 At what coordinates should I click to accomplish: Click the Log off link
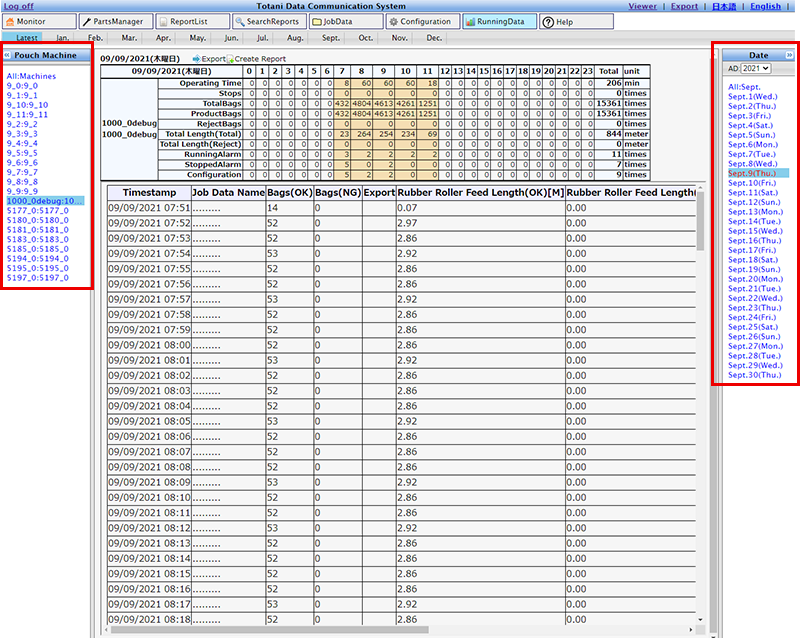tap(19, 6)
